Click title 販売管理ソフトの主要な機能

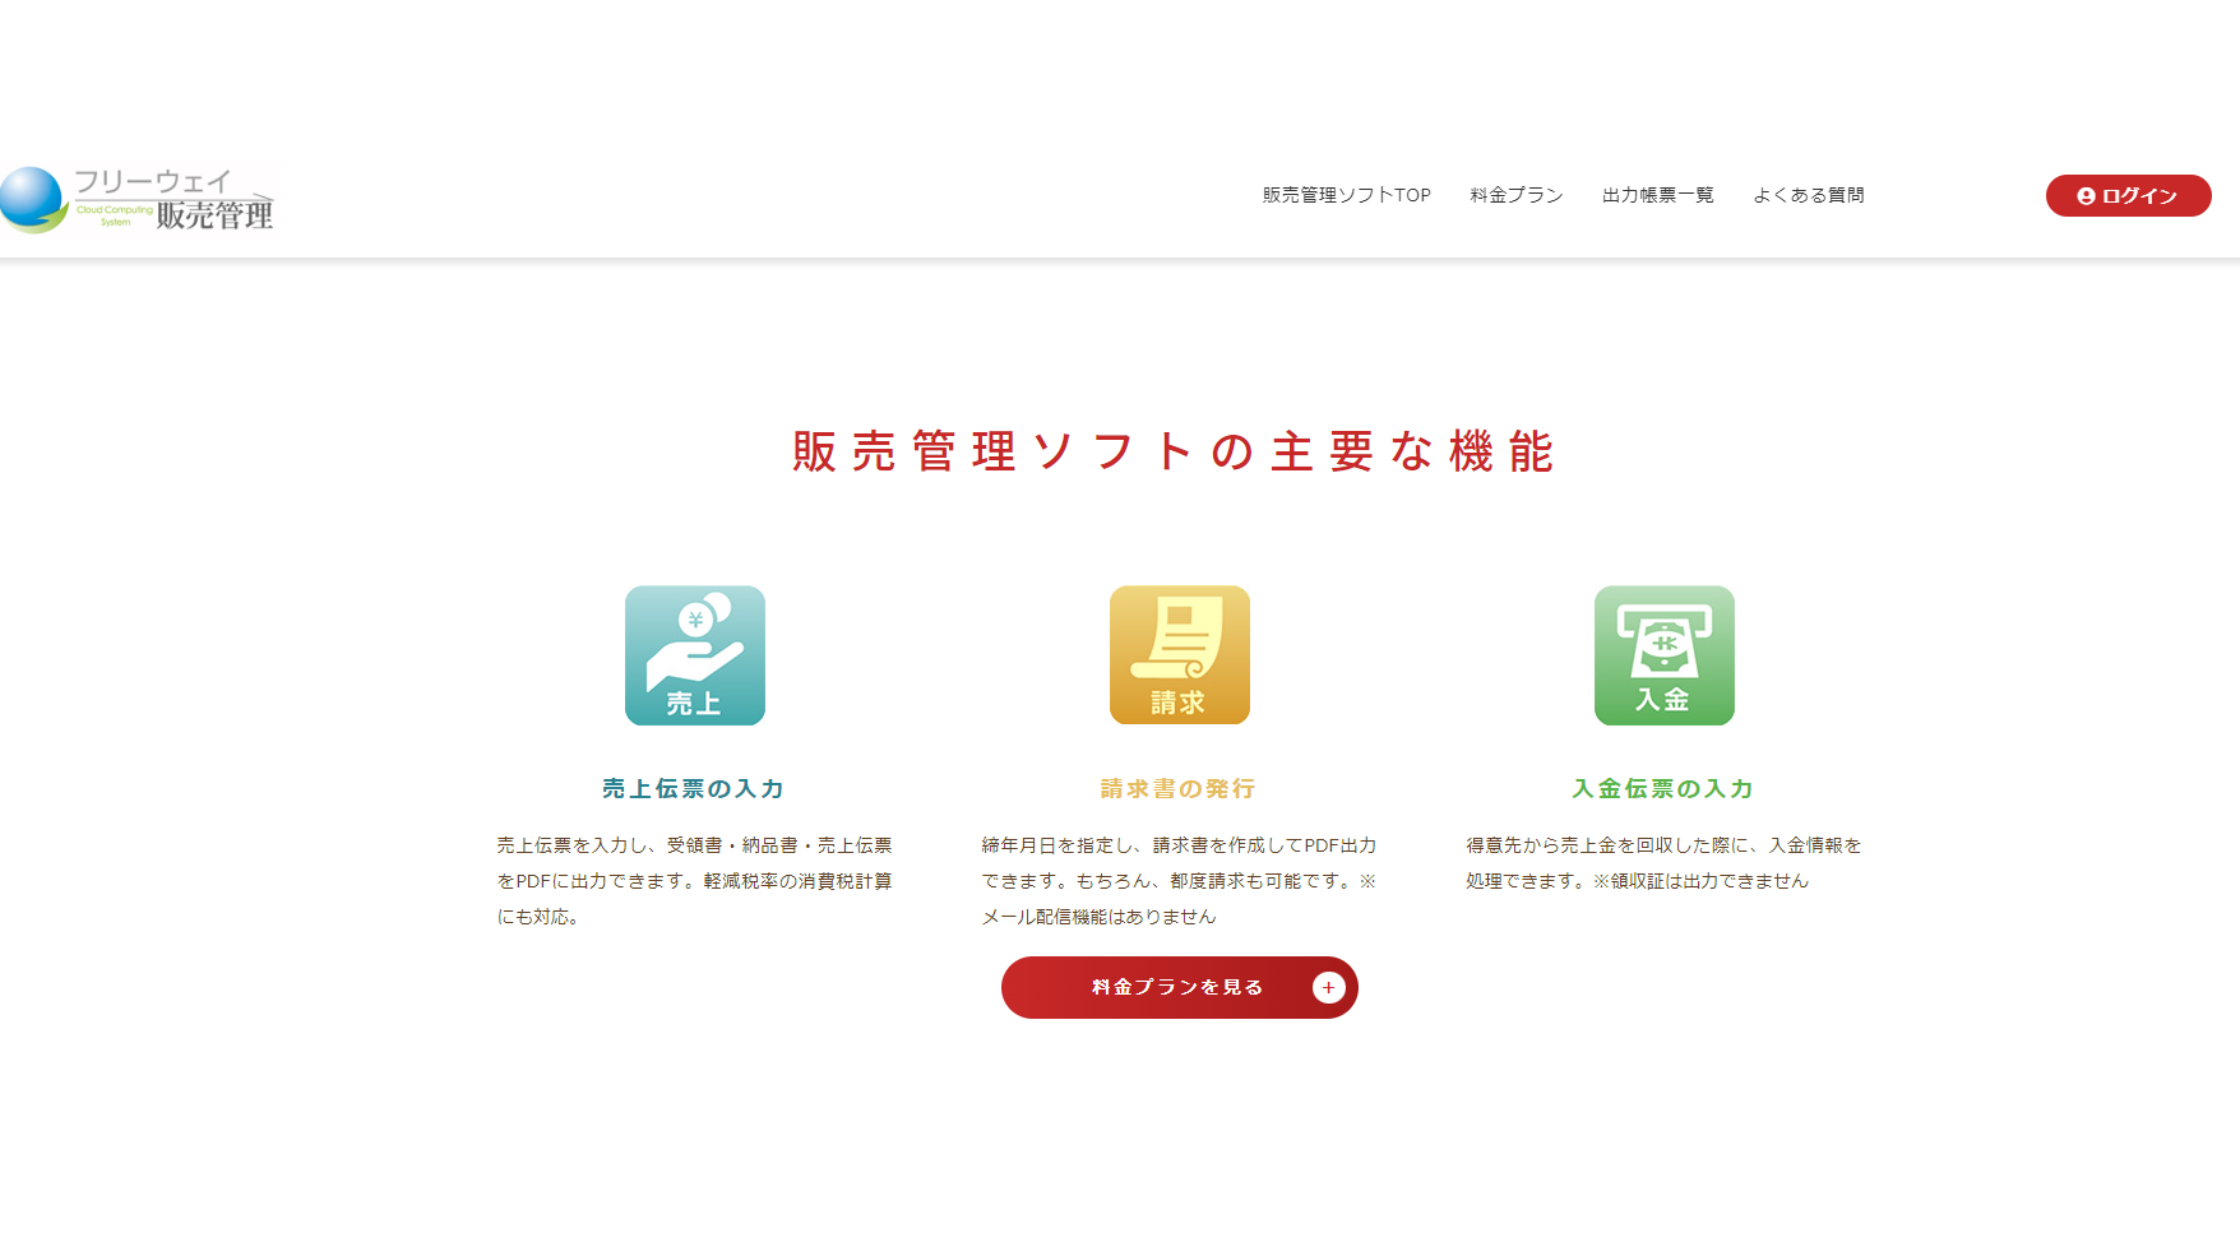click(1174, 451)
